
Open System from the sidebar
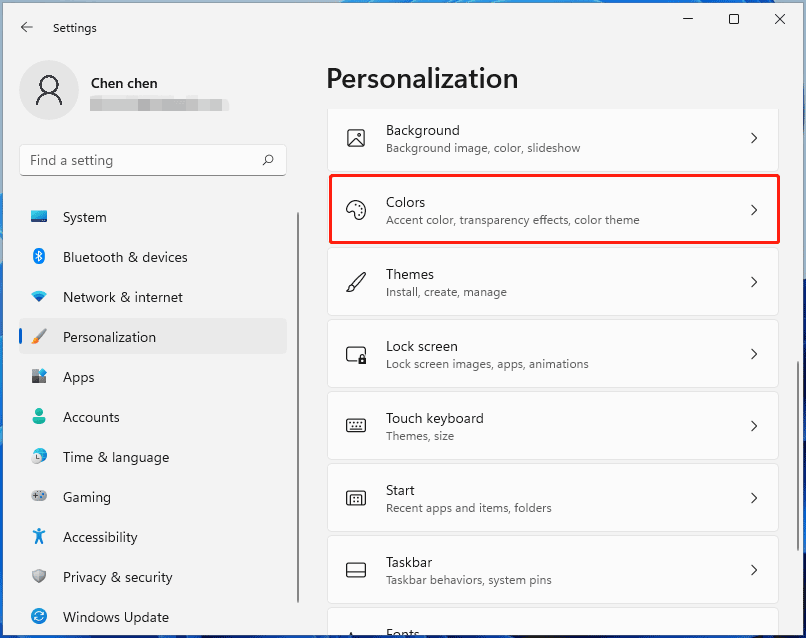pos(84,217)
